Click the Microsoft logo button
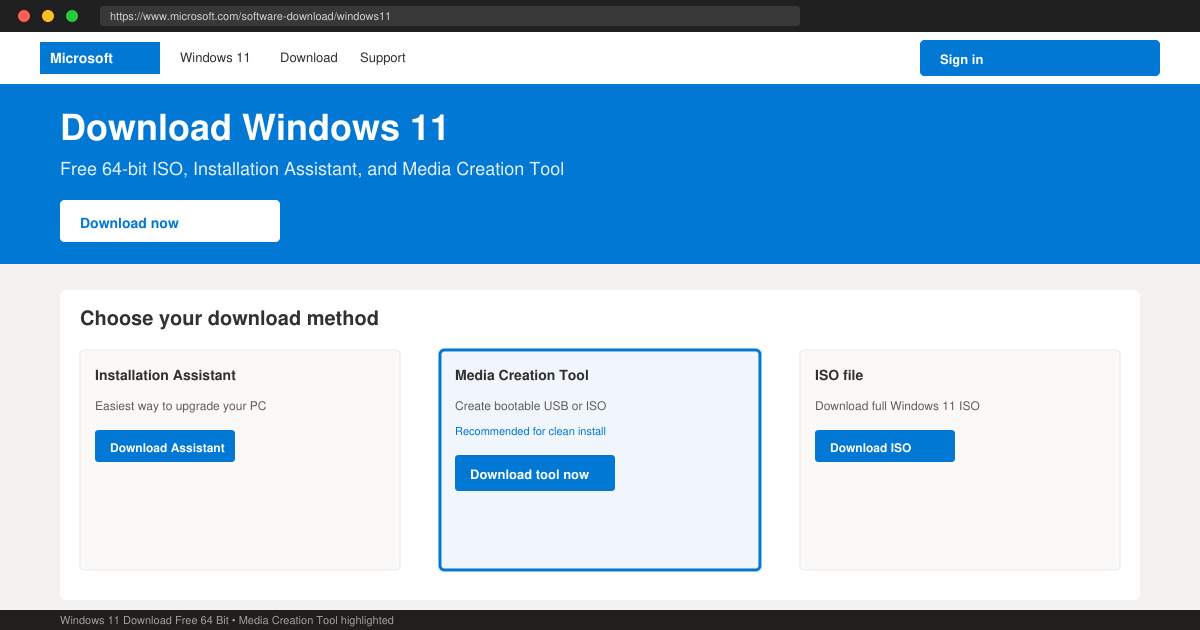The width and height of the screenshot is (1200, 630). (x=100, y=58)
